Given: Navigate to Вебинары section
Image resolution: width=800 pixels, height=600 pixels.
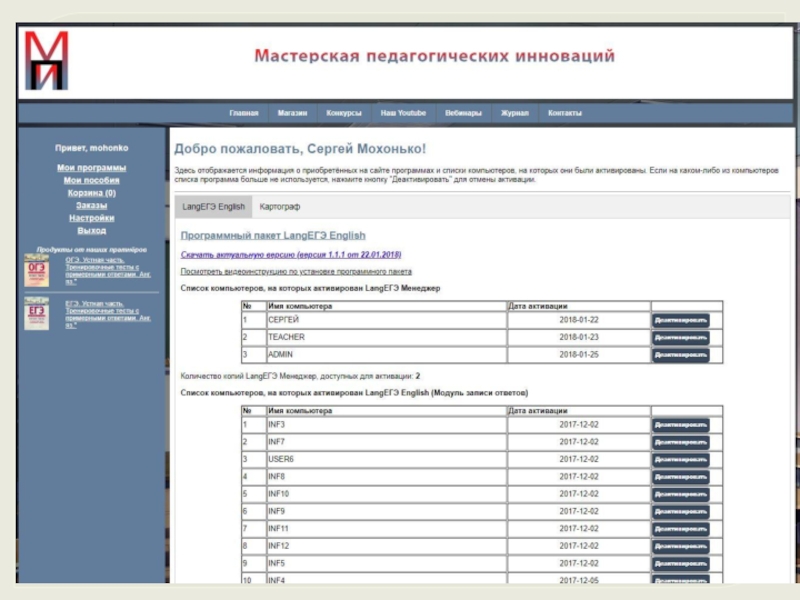Looking at the screenshot, I should [463, 113].
